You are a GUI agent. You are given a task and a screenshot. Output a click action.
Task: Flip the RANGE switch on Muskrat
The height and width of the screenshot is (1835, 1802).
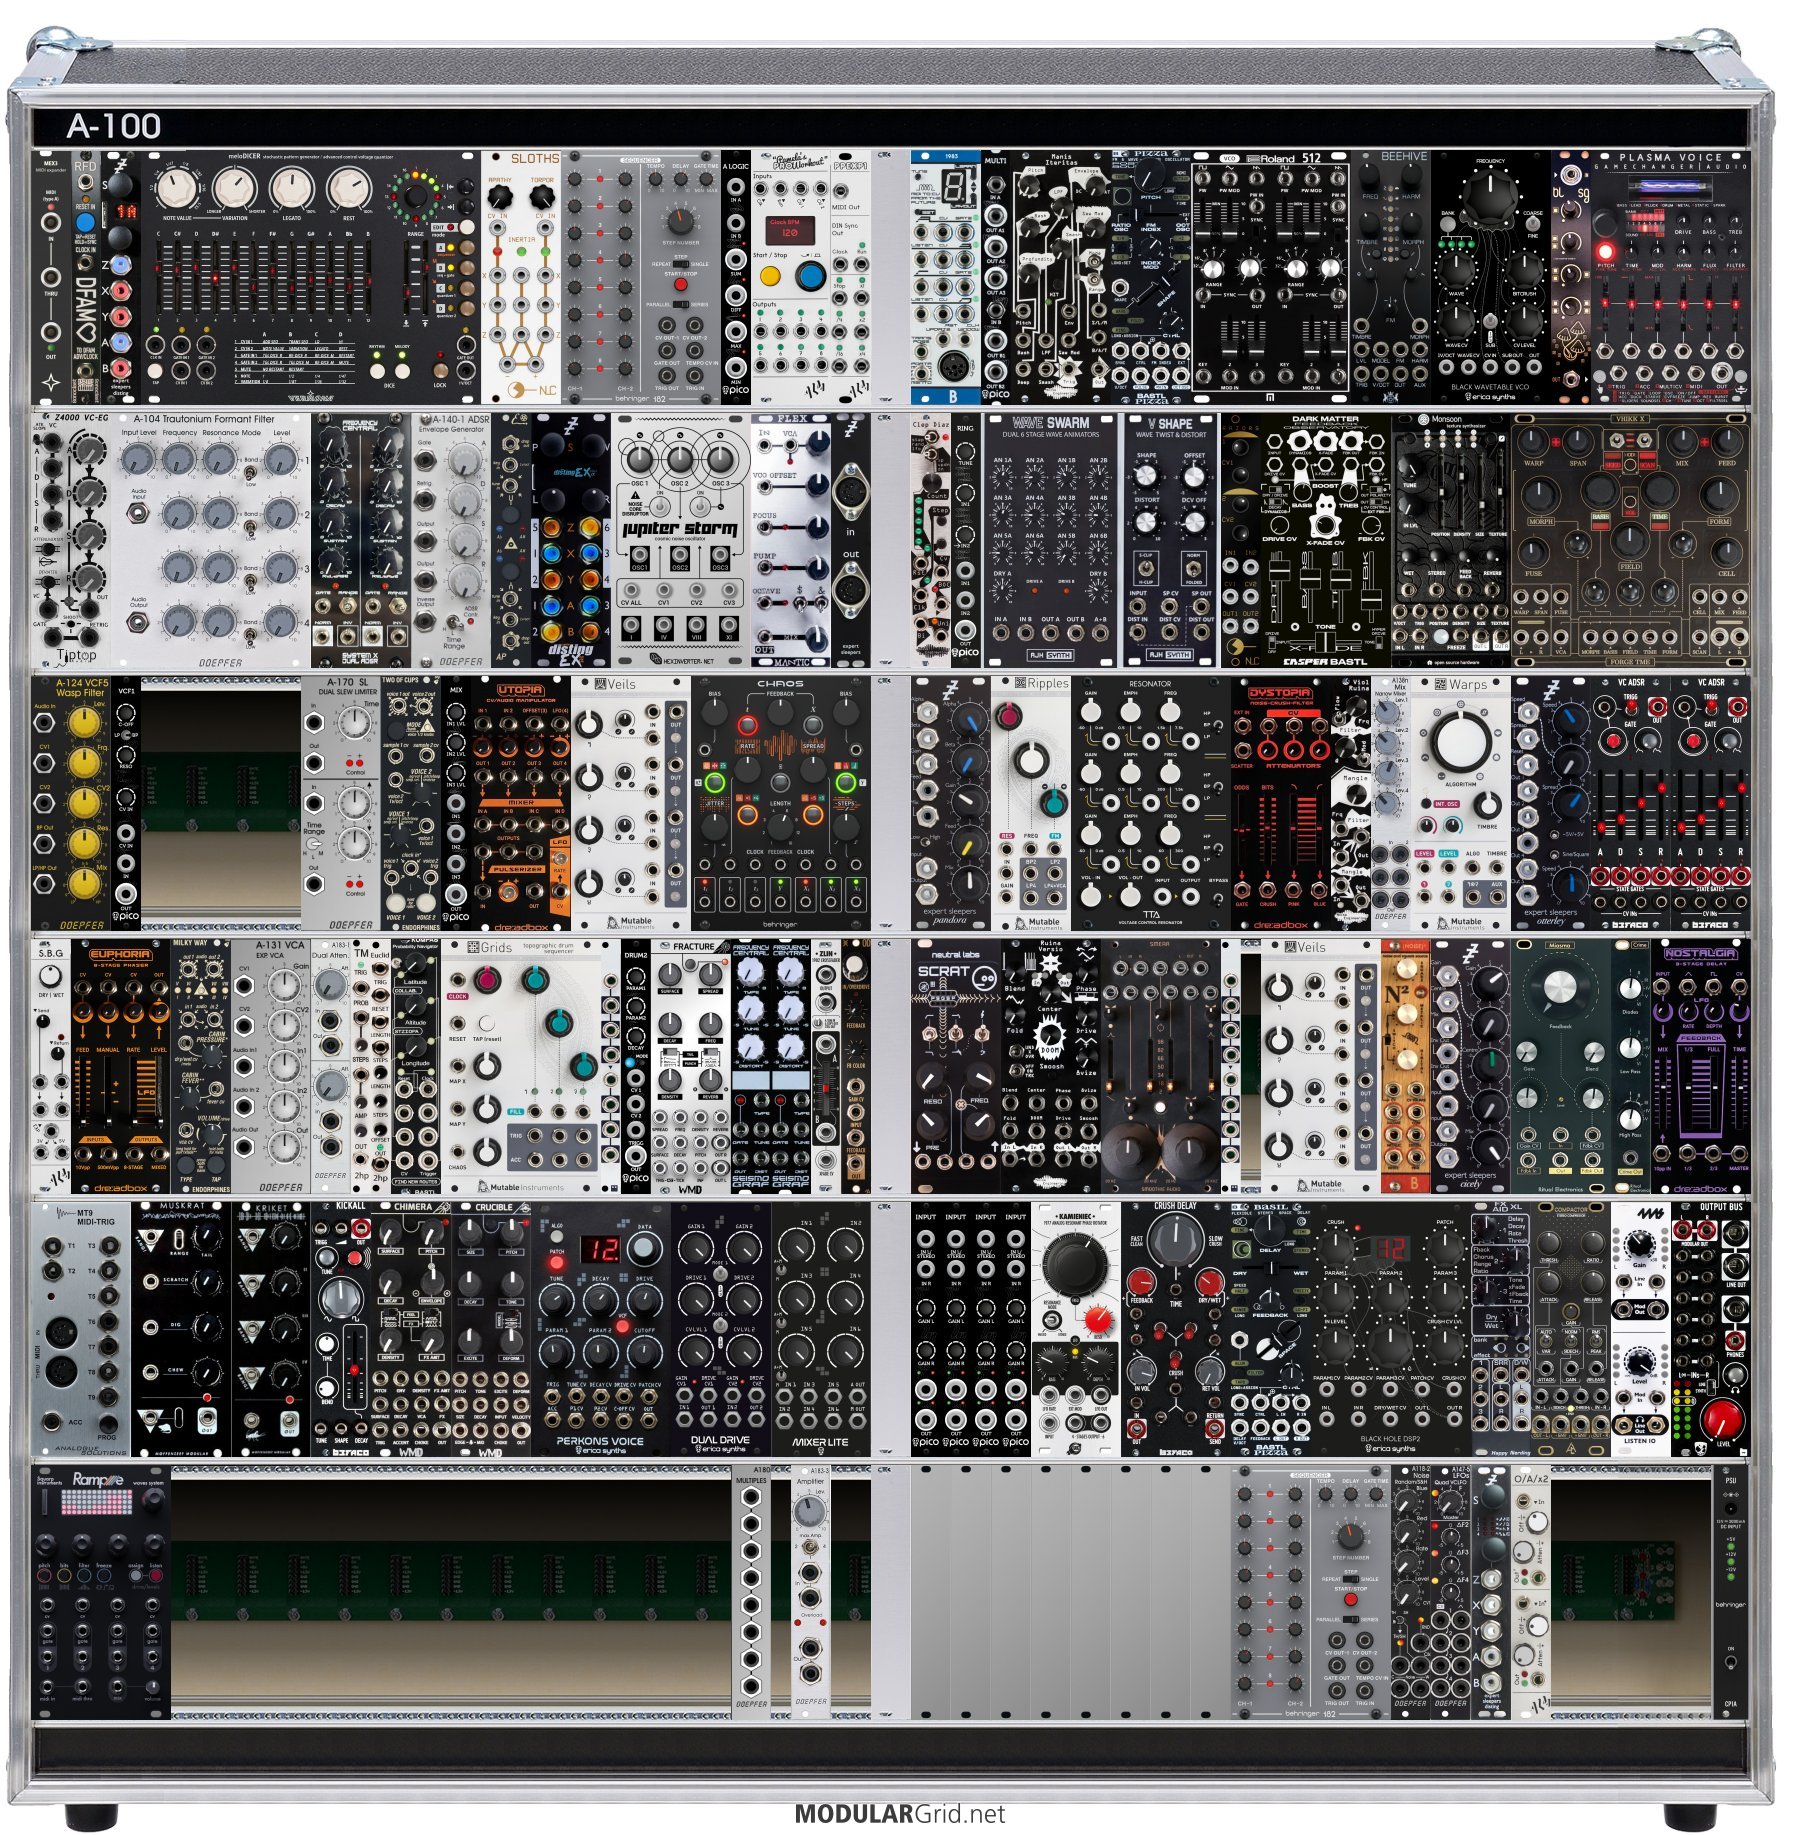click(x=180, y=1240)
